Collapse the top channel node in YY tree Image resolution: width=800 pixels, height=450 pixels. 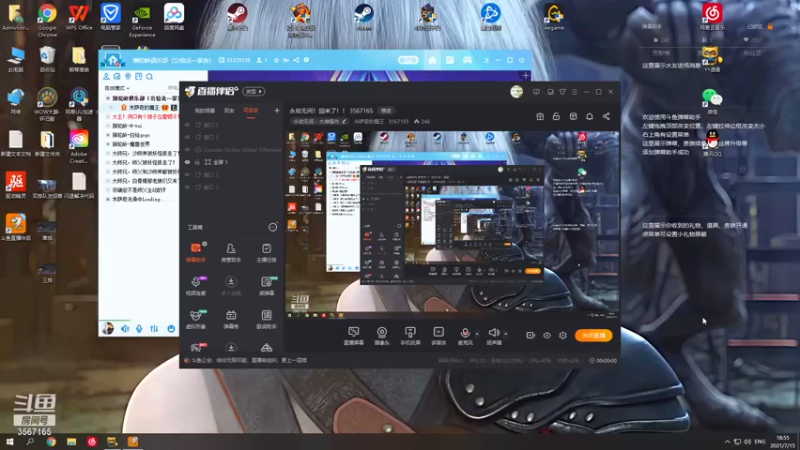[108, 98]
